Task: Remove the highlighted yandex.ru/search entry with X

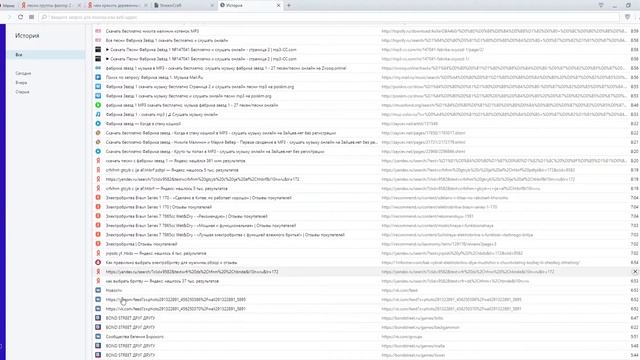Action: [x=635, y=271]
